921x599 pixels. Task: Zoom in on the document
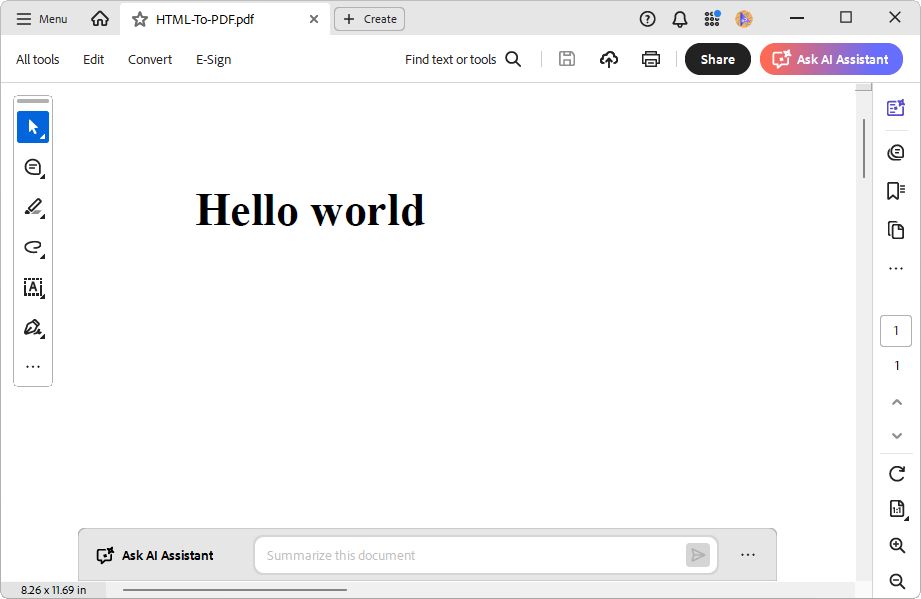point(895,545)
